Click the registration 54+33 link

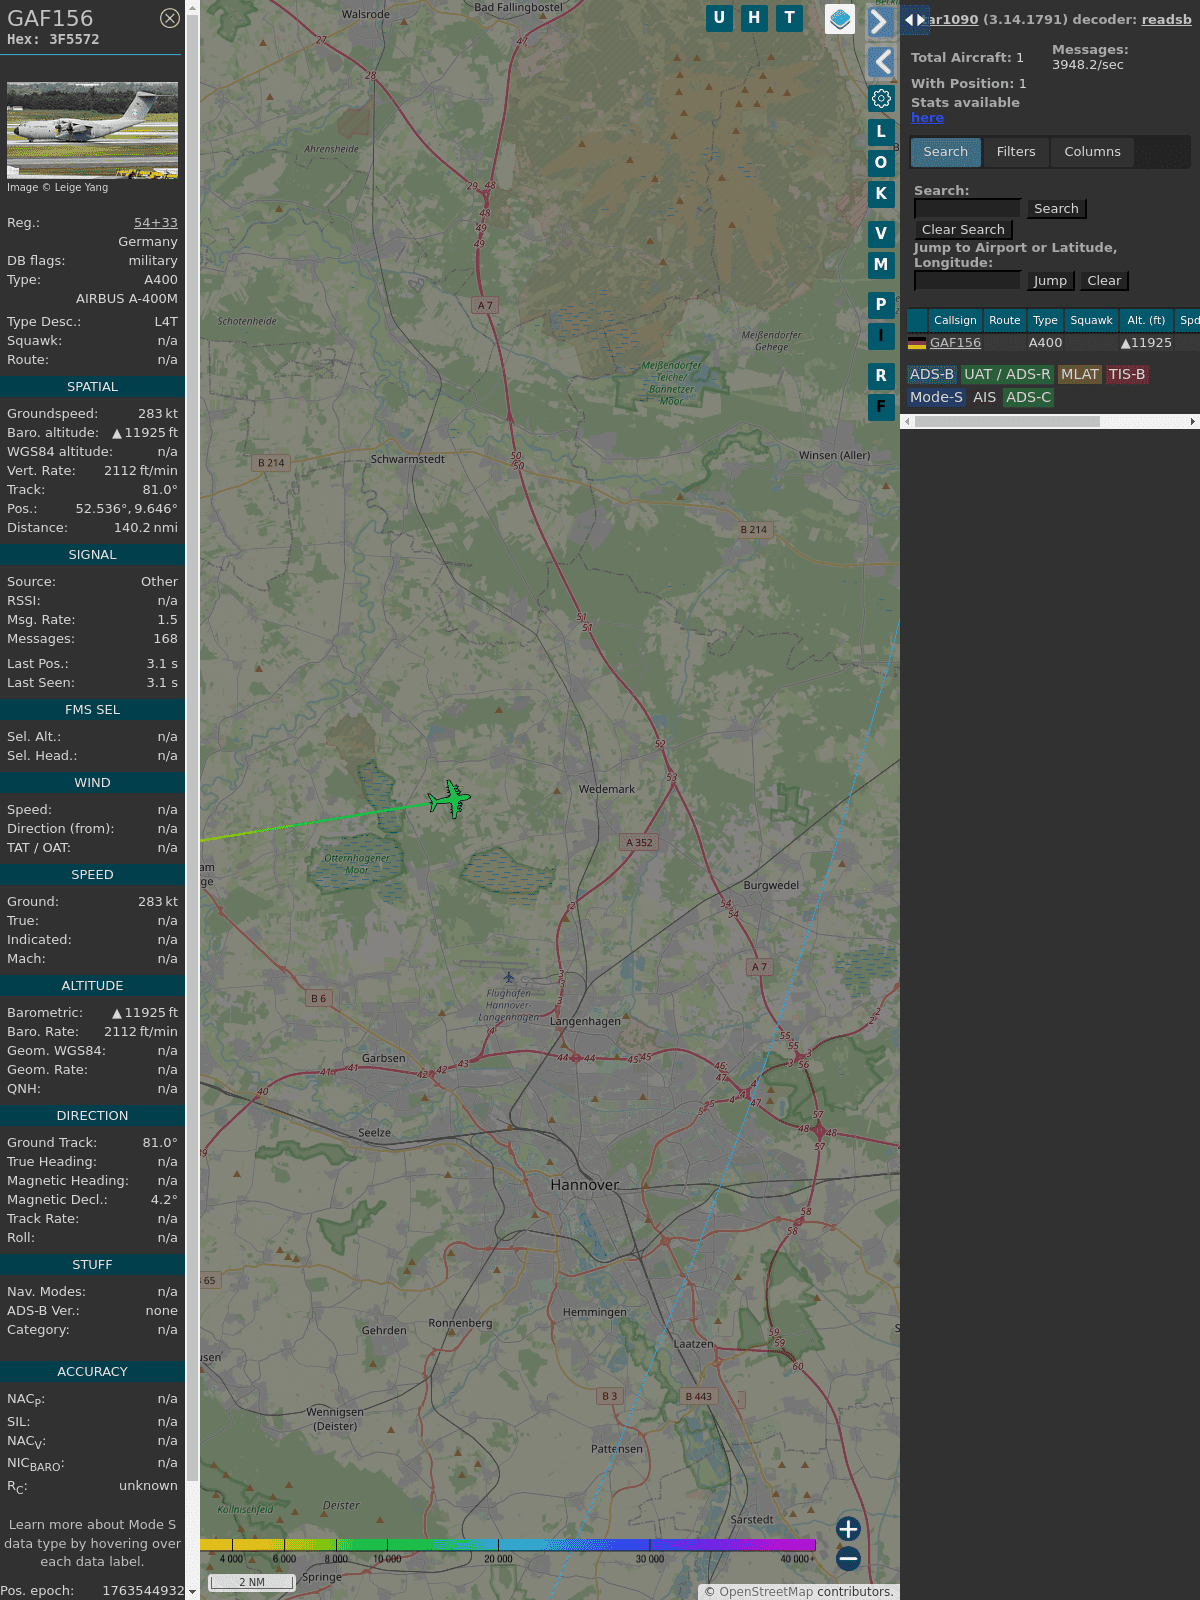point(156,223)
